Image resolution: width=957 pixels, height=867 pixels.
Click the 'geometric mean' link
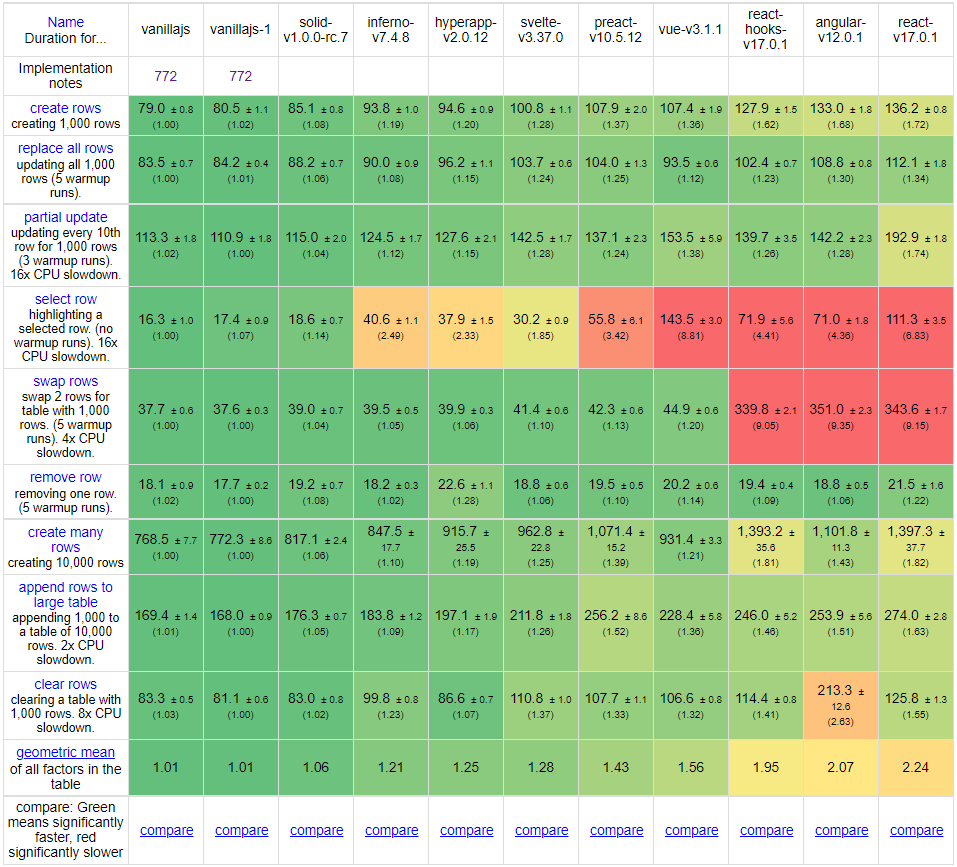65,752
